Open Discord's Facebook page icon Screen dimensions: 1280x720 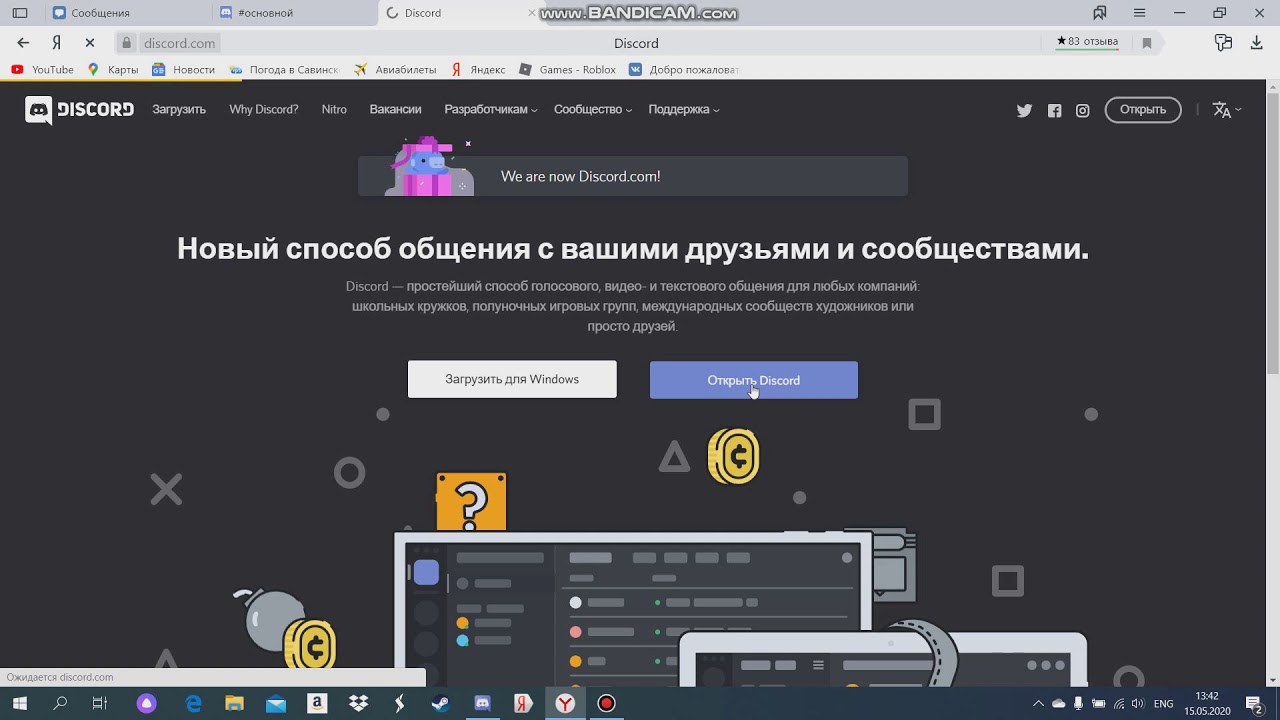[x=1054, y=111]
